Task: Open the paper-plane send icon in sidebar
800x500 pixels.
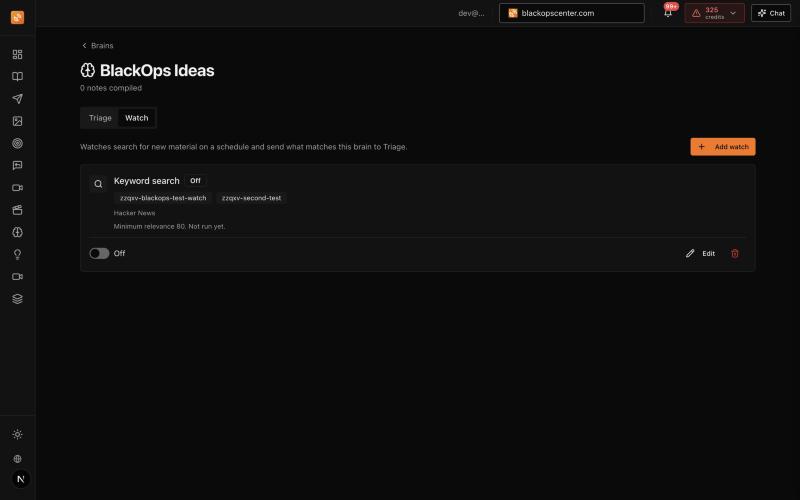Action: pos(17,98)
